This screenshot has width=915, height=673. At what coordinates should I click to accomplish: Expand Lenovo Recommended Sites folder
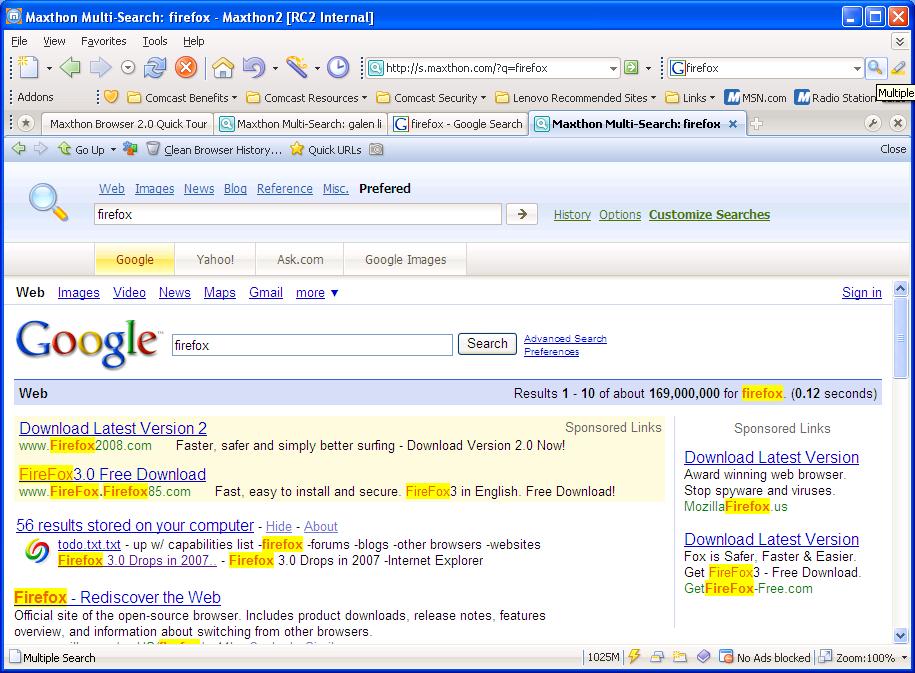[x=575, y=97]
